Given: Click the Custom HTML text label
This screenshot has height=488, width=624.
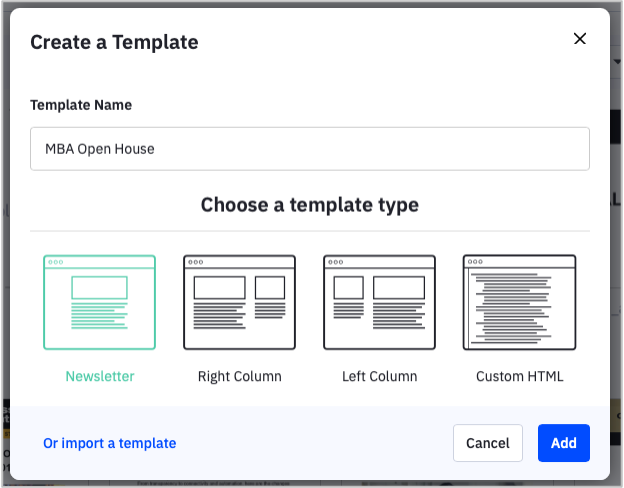Looking at the screenshot, I should tap(519, 376).
